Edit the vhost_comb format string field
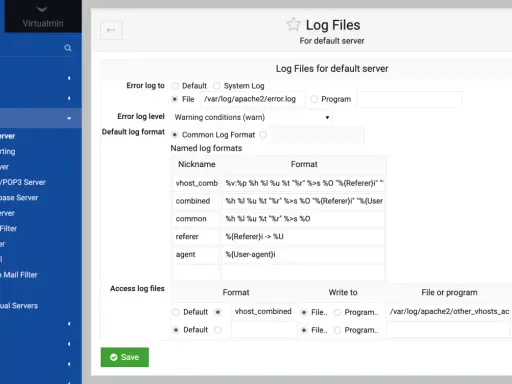512x384 pixels. (303, 183)
